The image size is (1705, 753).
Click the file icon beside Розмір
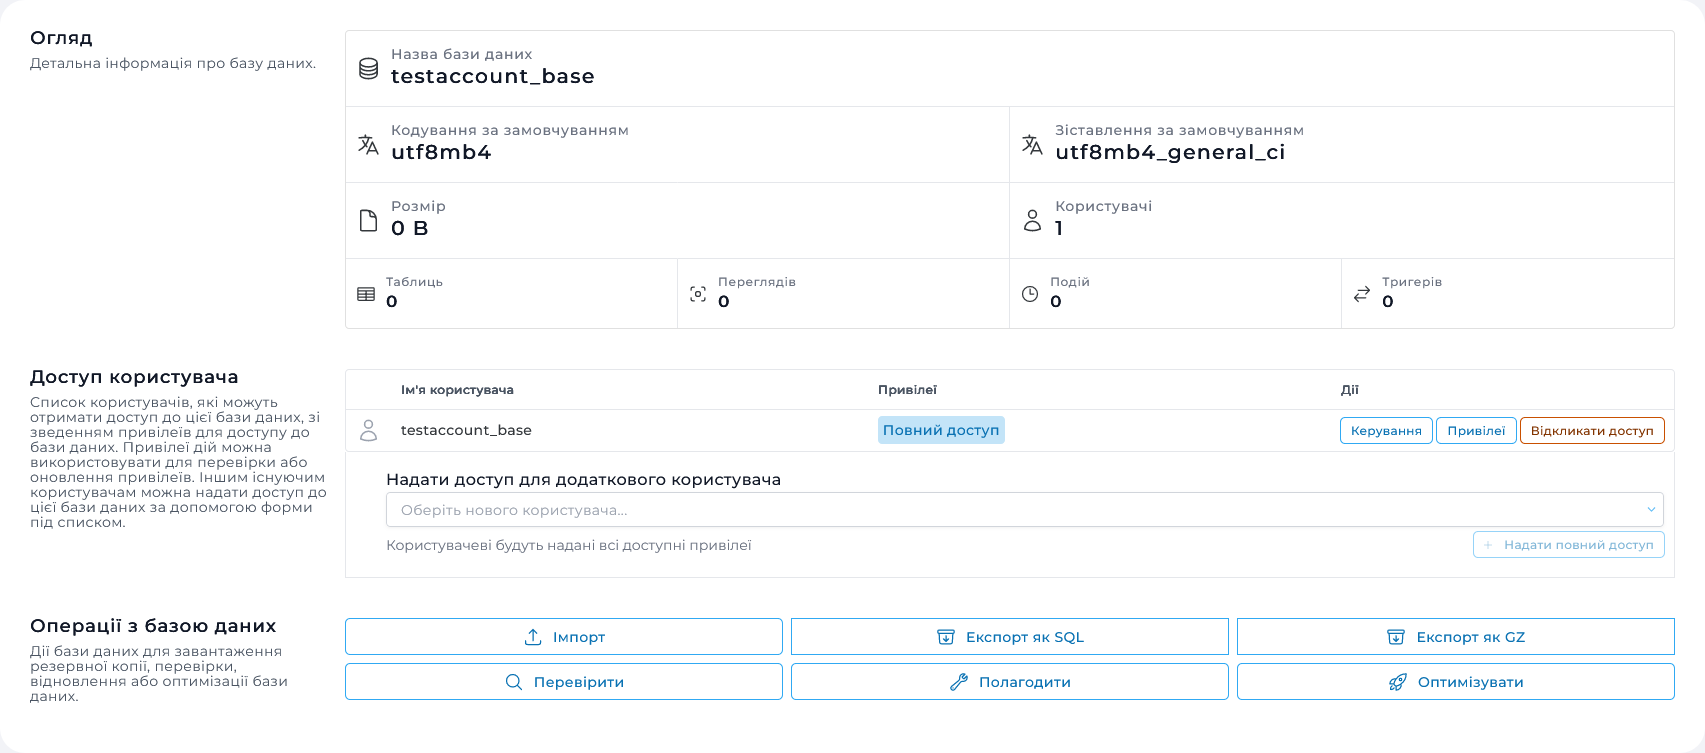click(368, 221)
